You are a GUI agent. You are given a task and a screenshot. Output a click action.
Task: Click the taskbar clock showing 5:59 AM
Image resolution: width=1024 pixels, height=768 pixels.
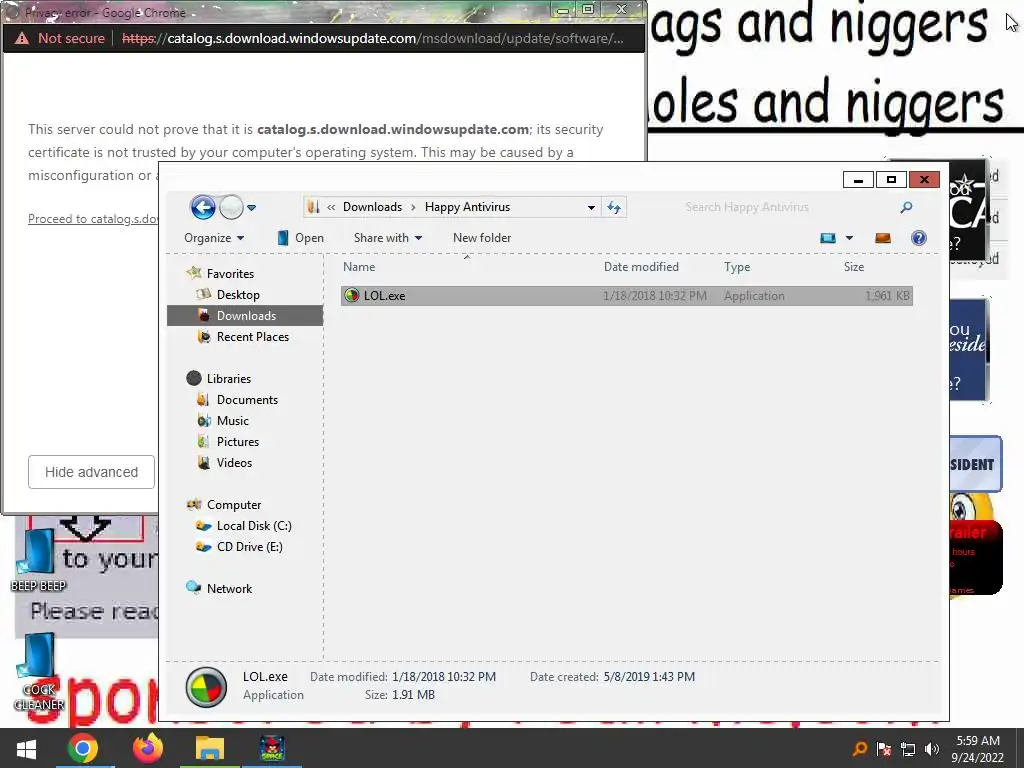tap(978, 749)
